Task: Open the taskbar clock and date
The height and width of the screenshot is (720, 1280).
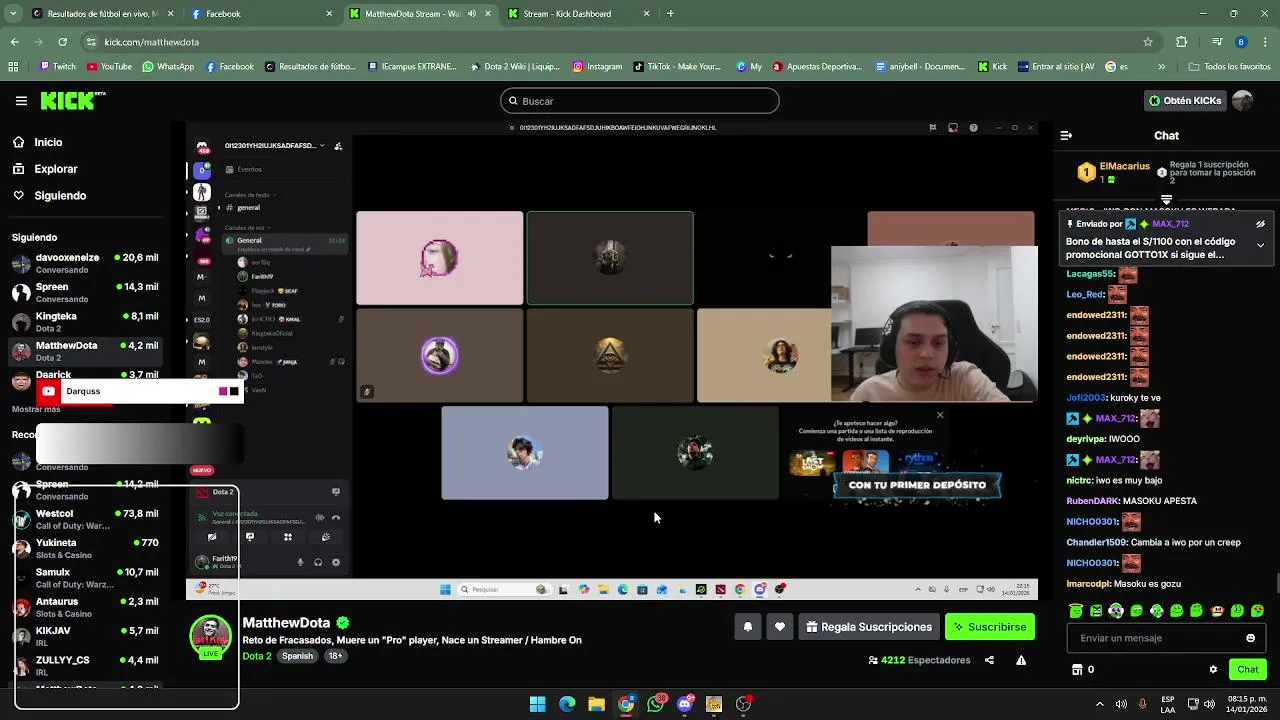Action: click(1247, 704)
